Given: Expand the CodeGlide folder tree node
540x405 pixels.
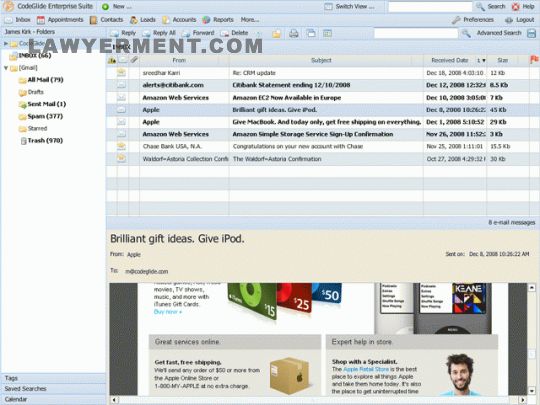Looking at the screenshot, I should 6,44.
